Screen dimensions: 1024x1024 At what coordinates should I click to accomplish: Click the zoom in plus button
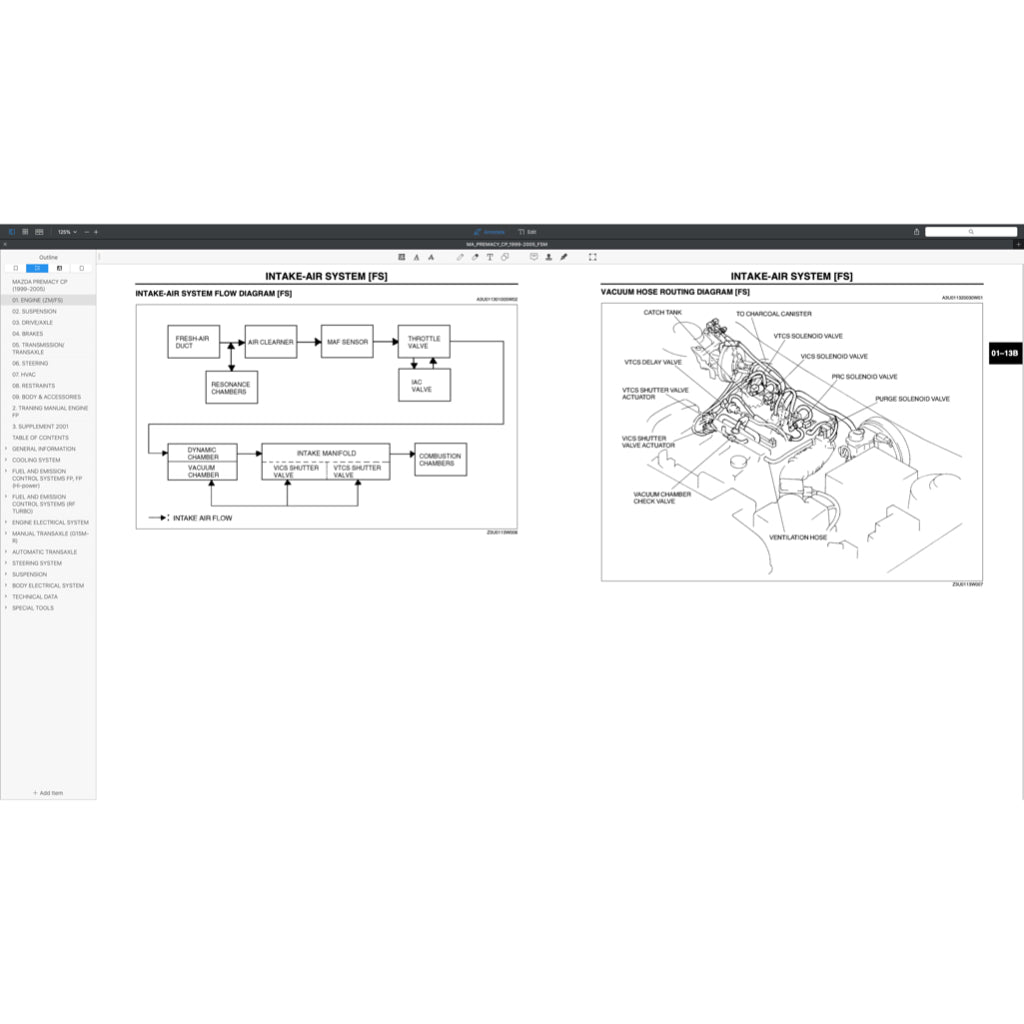[x=96, y=231]
